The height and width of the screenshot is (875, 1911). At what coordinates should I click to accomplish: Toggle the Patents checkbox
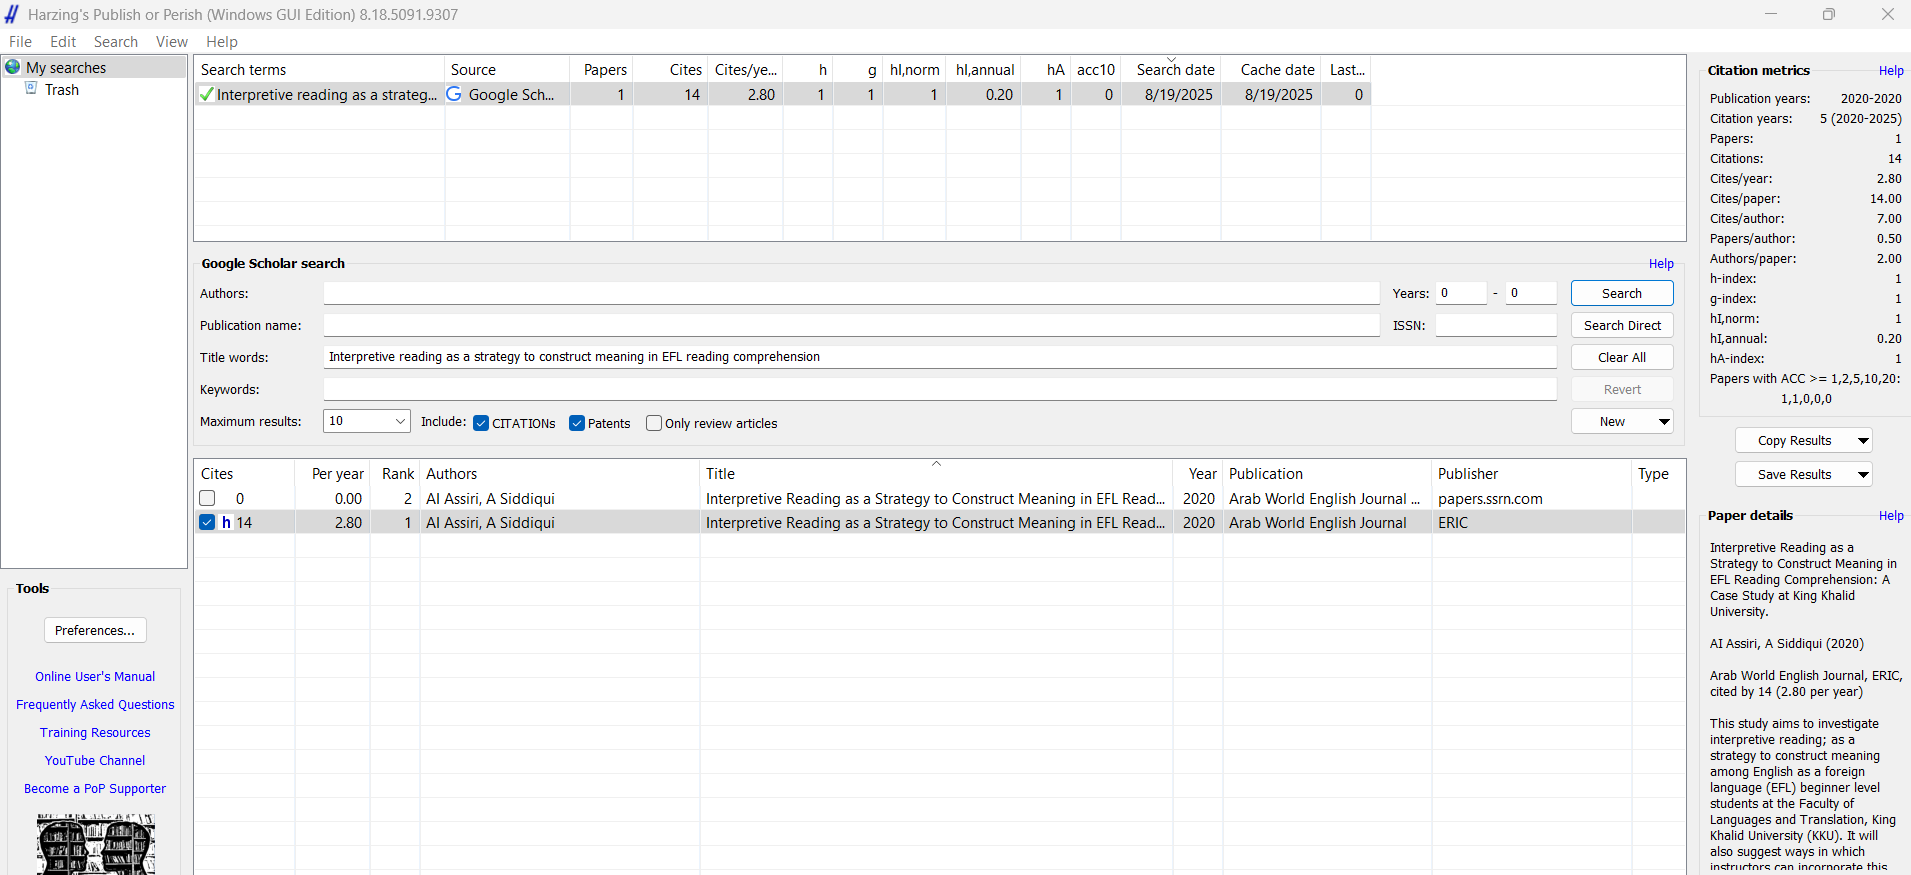point(577,423)
